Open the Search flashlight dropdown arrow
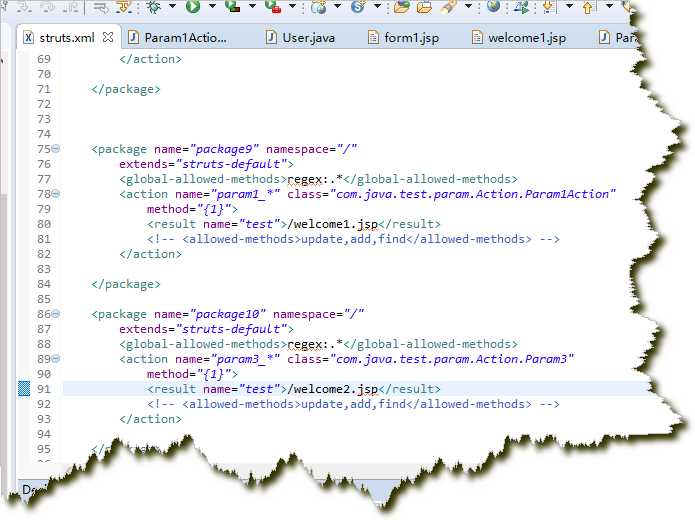The width and height of the screenshot is (695, 520). [469, 6]
